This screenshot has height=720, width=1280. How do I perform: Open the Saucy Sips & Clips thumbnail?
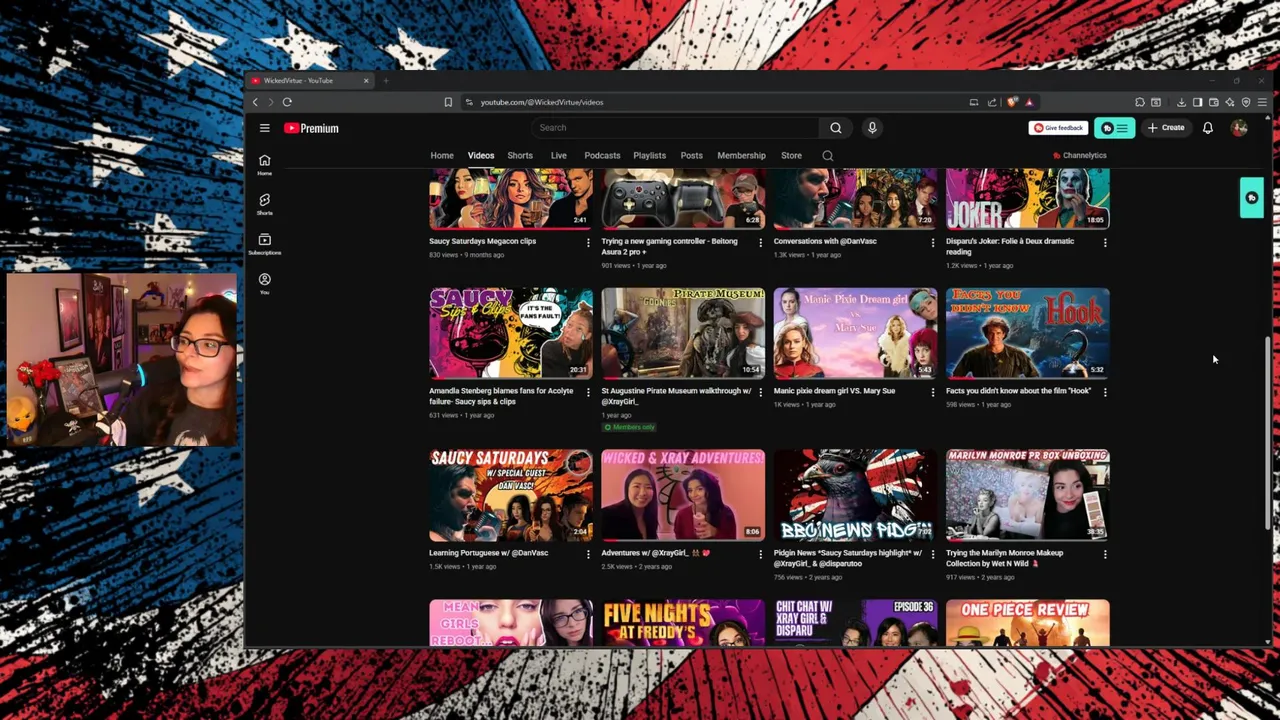(511, 333)
